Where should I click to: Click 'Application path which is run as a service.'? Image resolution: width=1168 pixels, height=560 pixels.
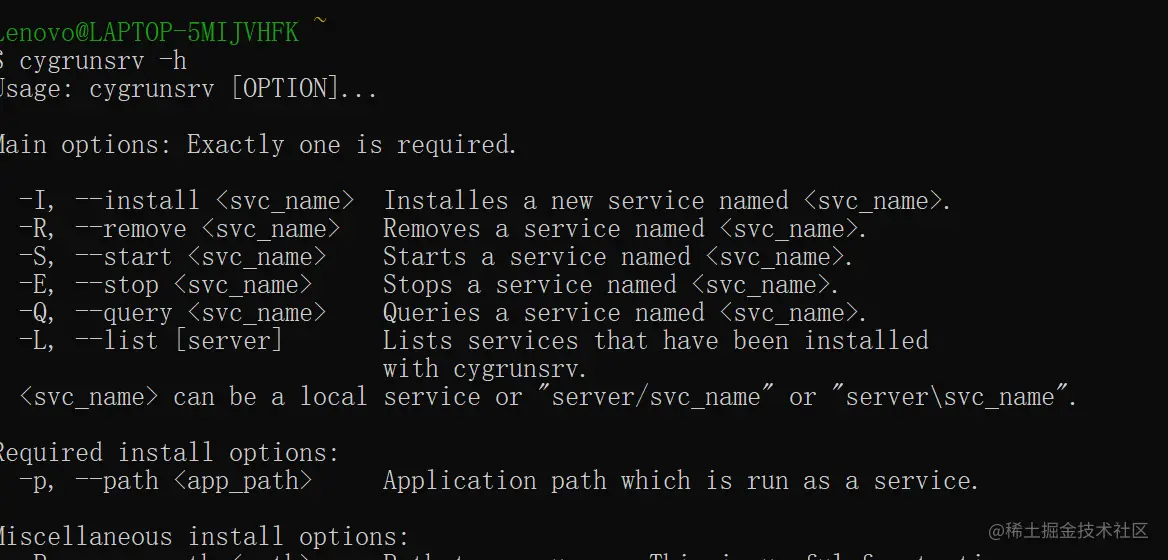[682, 480]
